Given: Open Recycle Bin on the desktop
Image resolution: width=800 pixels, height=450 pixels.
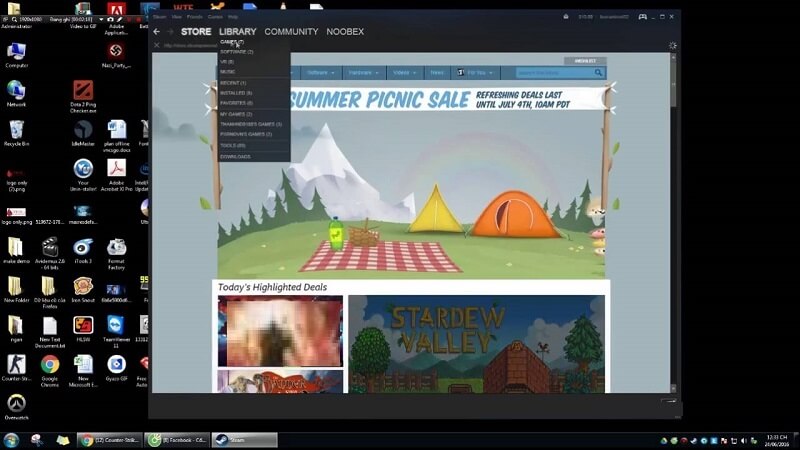Looking at the screenshot, I should [16, 133].
